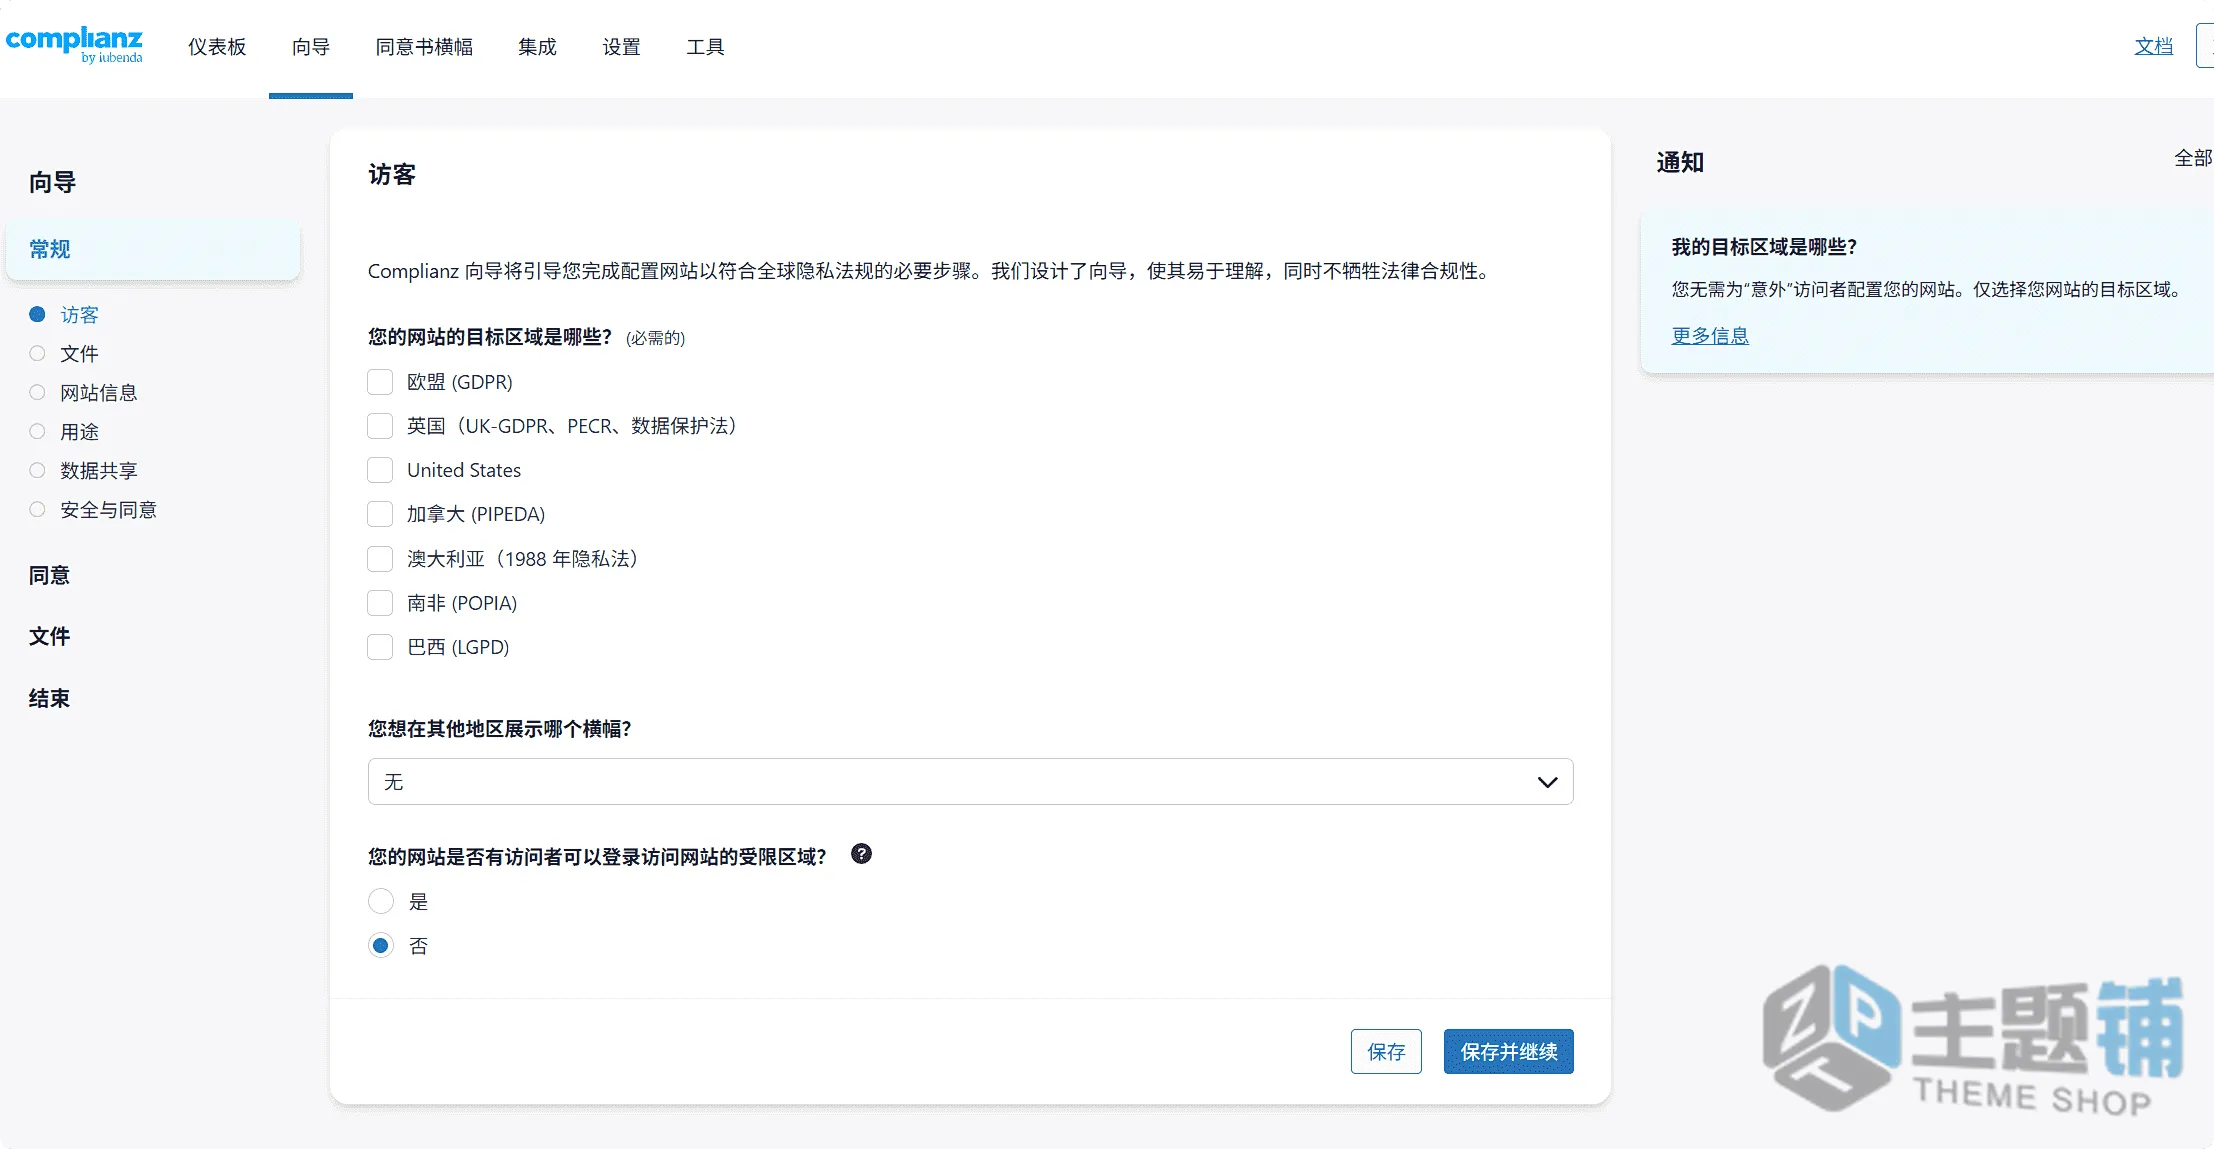
Task: Go to the 同意书横幅 tab
Action: 424,47
